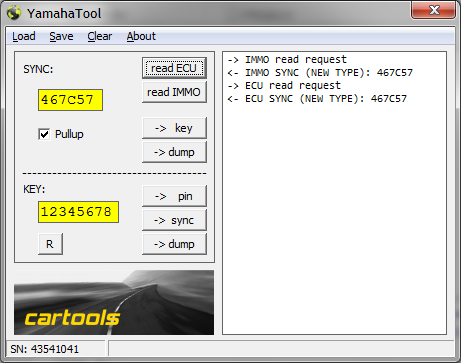Click the '-> pin' button
This screenshot has width=461, height=363.
174,196
